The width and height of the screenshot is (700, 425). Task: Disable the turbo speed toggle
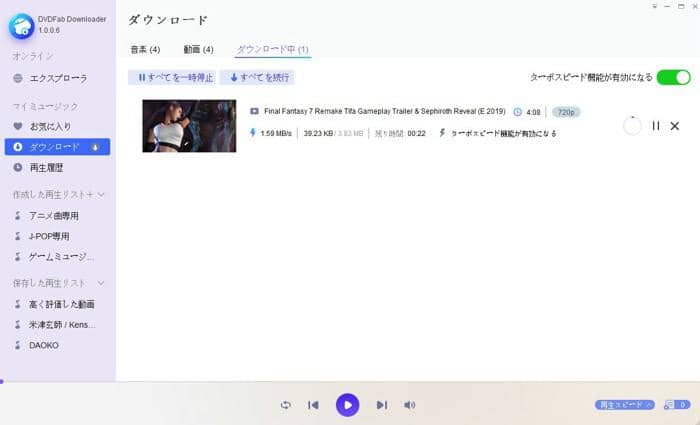pyautogui.click(x=673, y=77)
